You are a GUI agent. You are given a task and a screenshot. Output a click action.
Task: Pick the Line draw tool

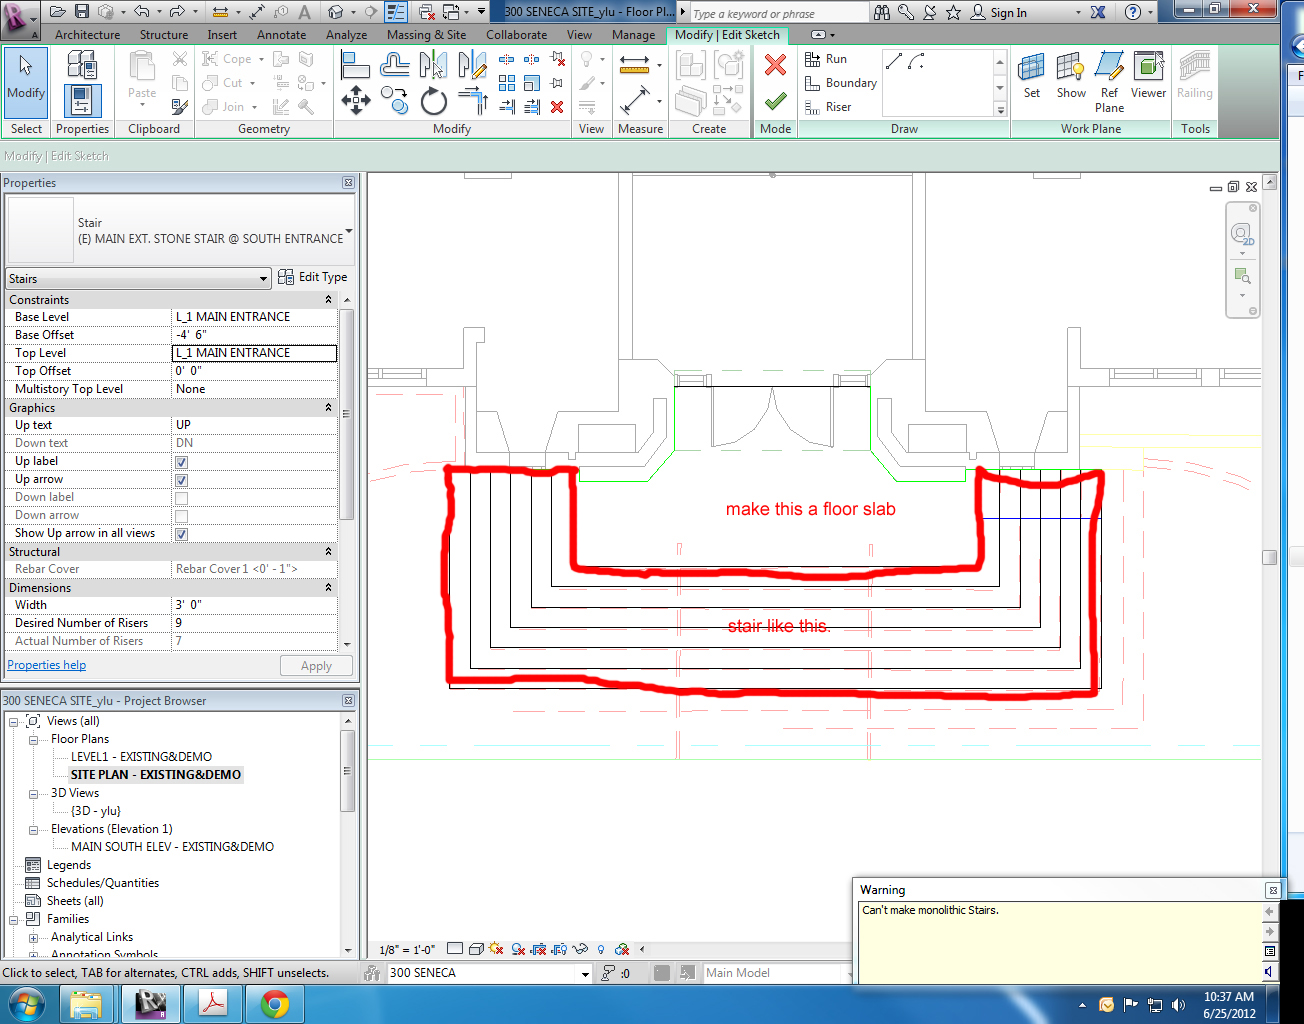click(x=894, y=62)
